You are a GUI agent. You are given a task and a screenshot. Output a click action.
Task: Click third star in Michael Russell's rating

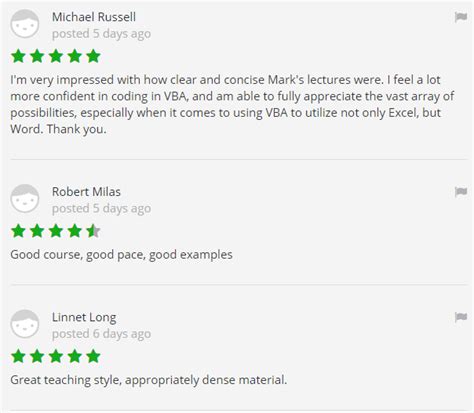(56, 56)
